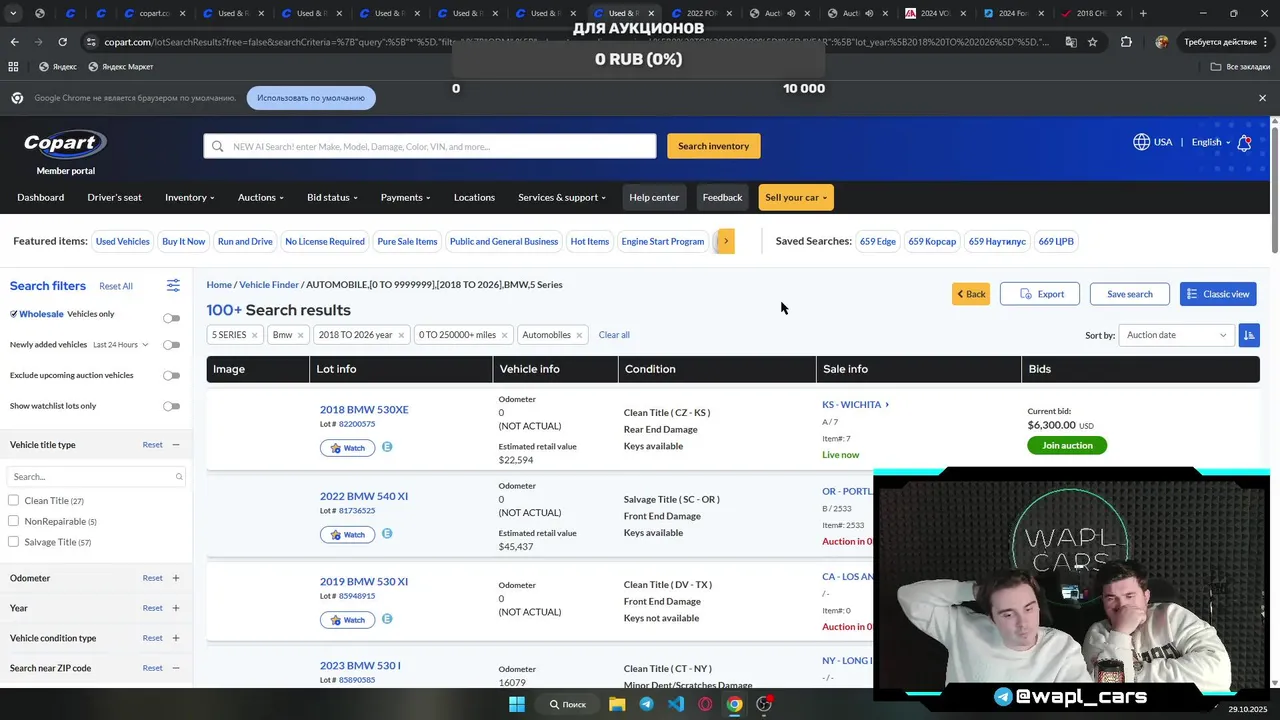Remove the Bmw filter chip

(300, 335)
